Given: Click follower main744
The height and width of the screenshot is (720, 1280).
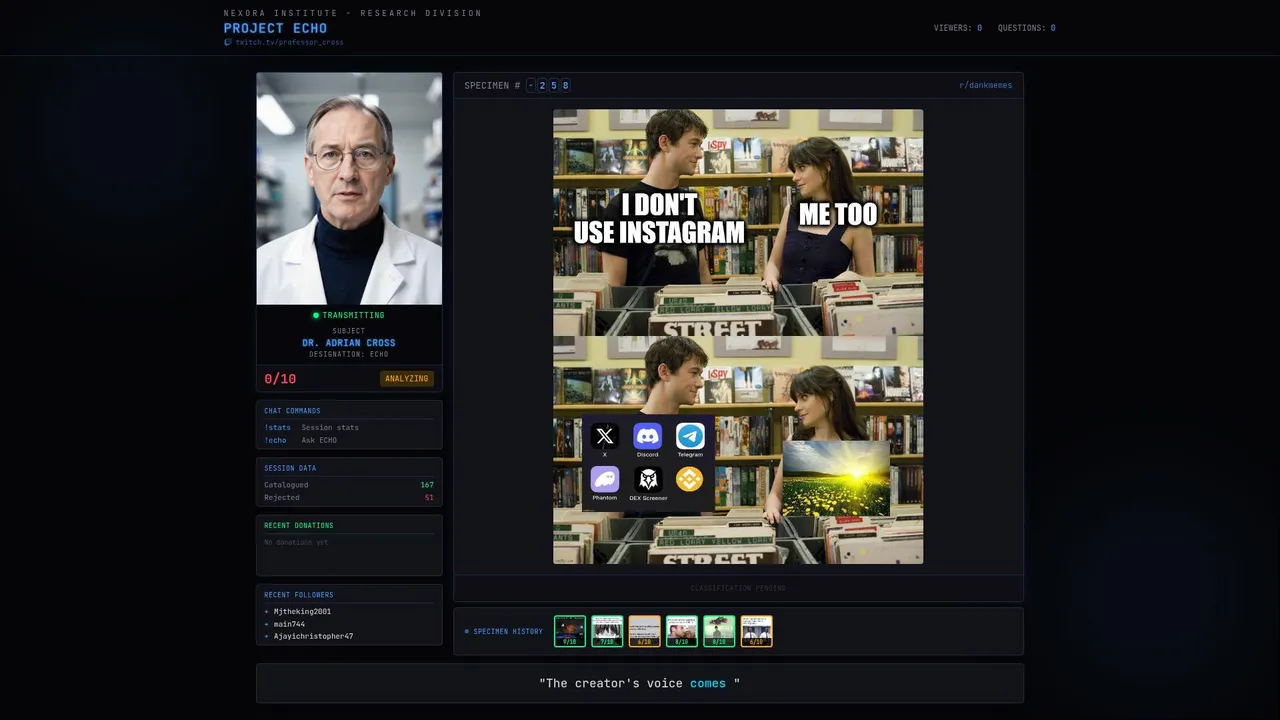Looking at the screenshot, I should click(x=289, y=624).
